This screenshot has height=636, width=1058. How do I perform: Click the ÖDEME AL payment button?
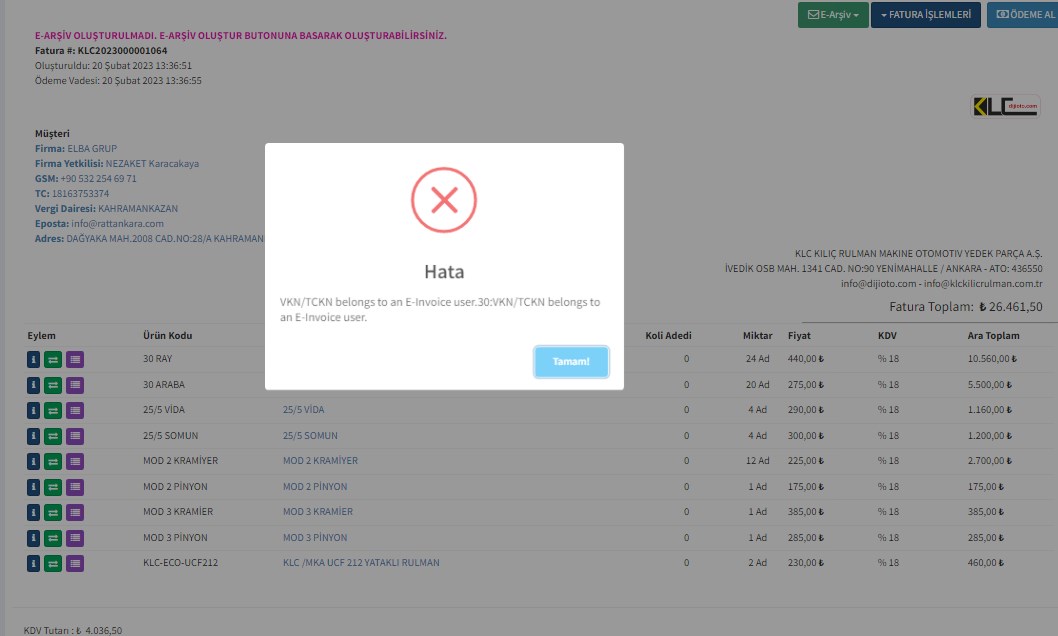point(1022,16)
